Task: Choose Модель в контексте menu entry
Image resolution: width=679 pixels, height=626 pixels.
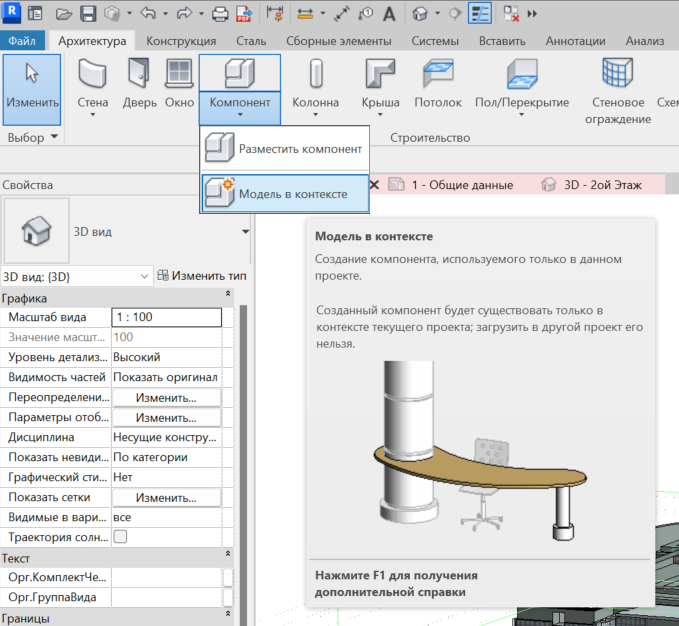Action: click(x=285, y=194)
